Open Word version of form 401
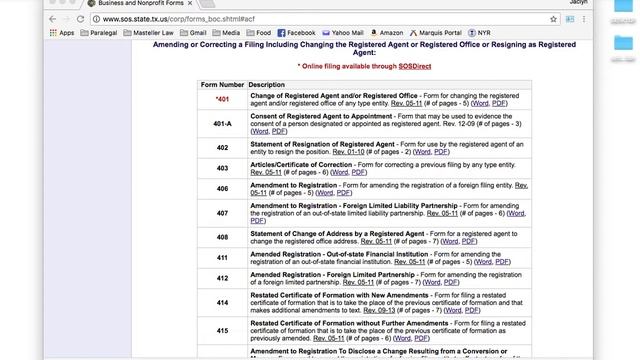The image size is (640, 360). 480,103
